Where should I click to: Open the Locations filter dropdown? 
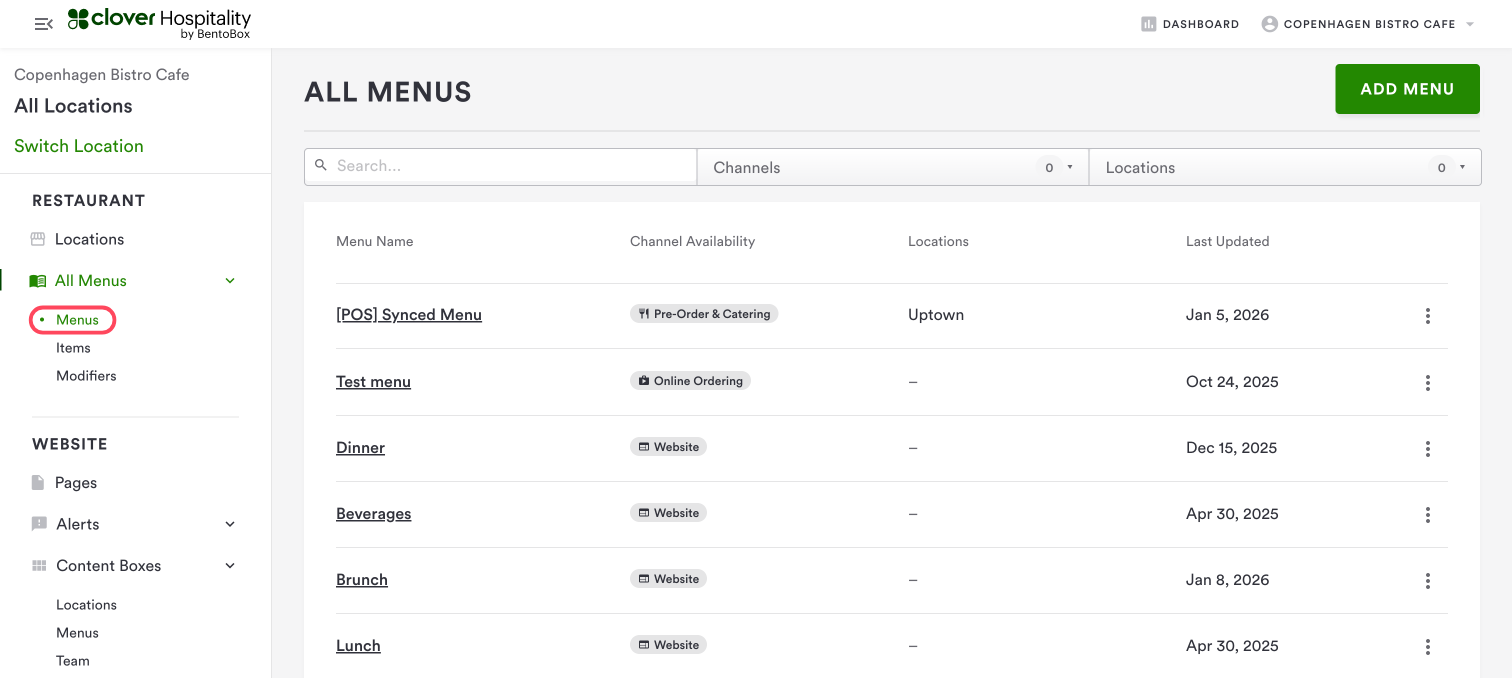(1284, 167)
